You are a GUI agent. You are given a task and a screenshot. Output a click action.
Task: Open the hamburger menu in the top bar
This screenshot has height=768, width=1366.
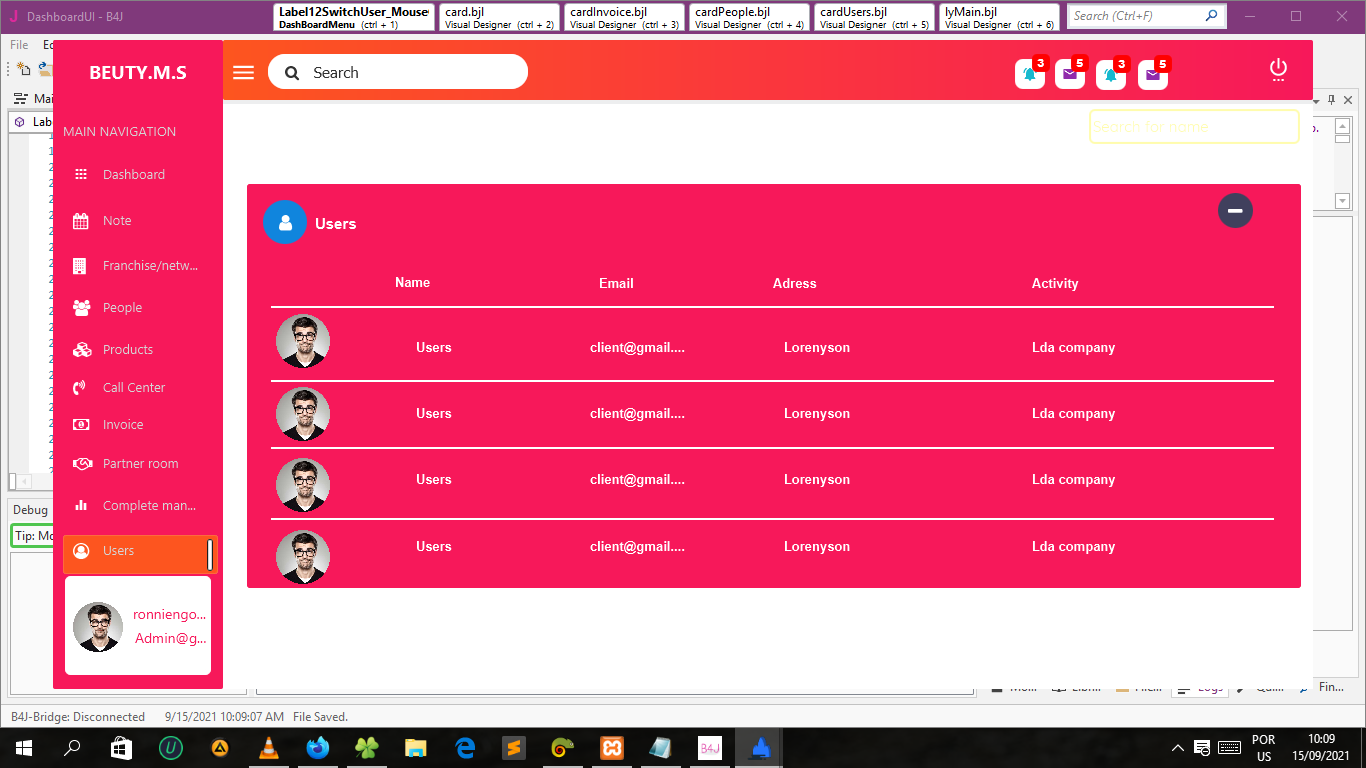click(x=243, y=73)
